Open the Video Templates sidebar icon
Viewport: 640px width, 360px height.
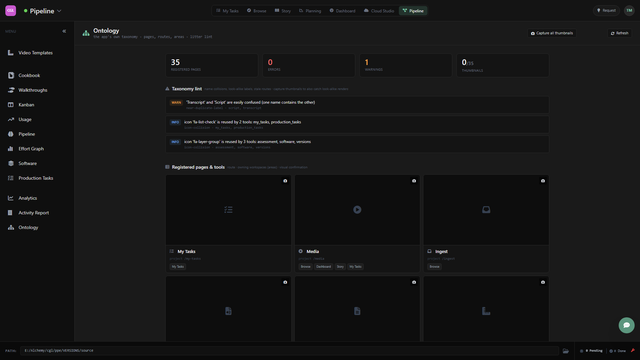11,53
